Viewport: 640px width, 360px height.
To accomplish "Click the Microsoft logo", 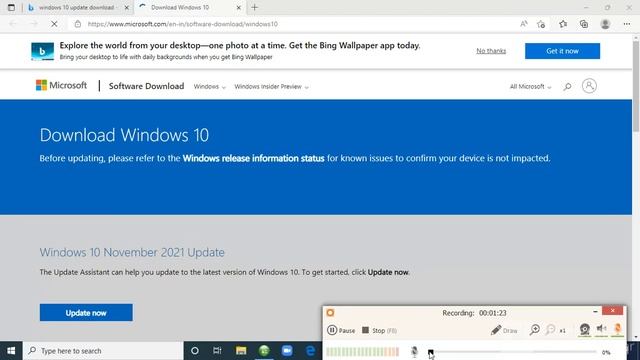I will coord(61,85).
